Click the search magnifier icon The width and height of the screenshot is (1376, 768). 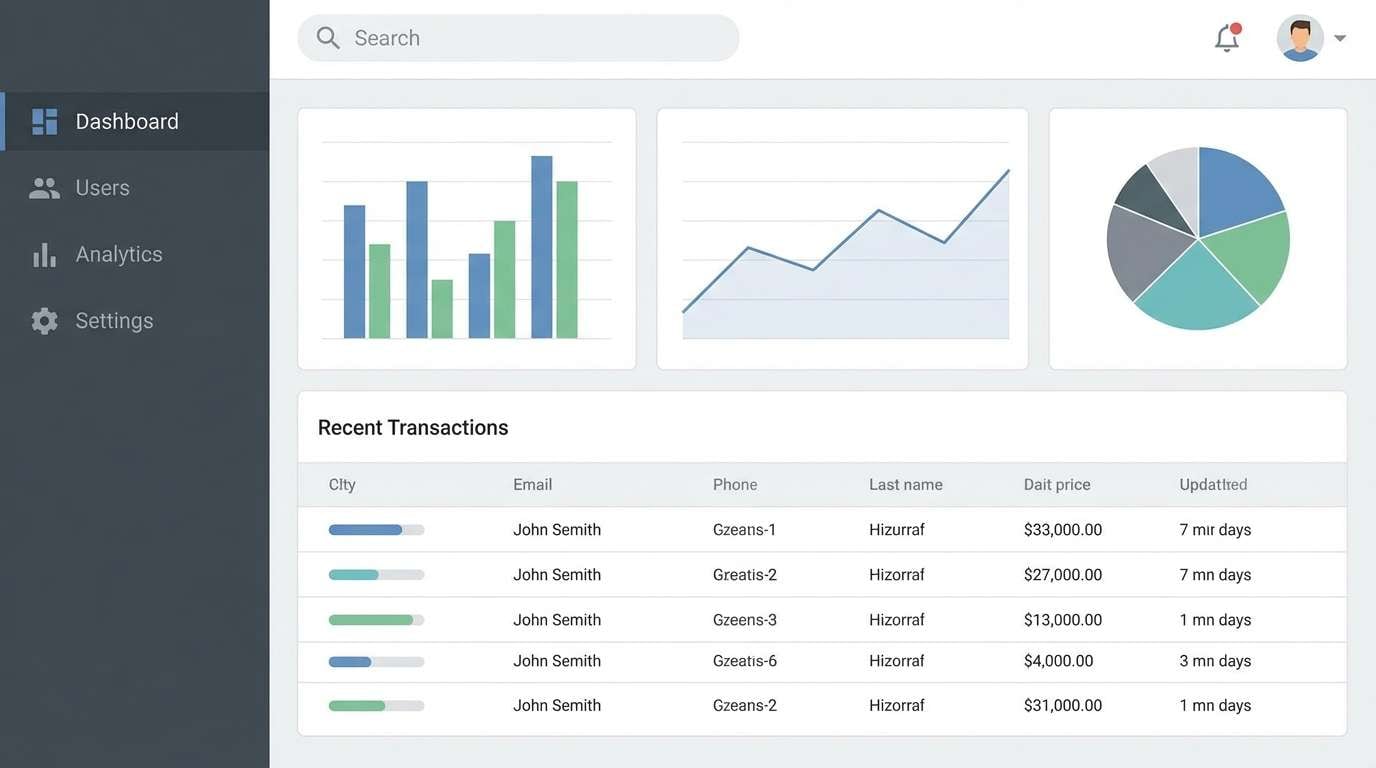[x=327, y=37]
